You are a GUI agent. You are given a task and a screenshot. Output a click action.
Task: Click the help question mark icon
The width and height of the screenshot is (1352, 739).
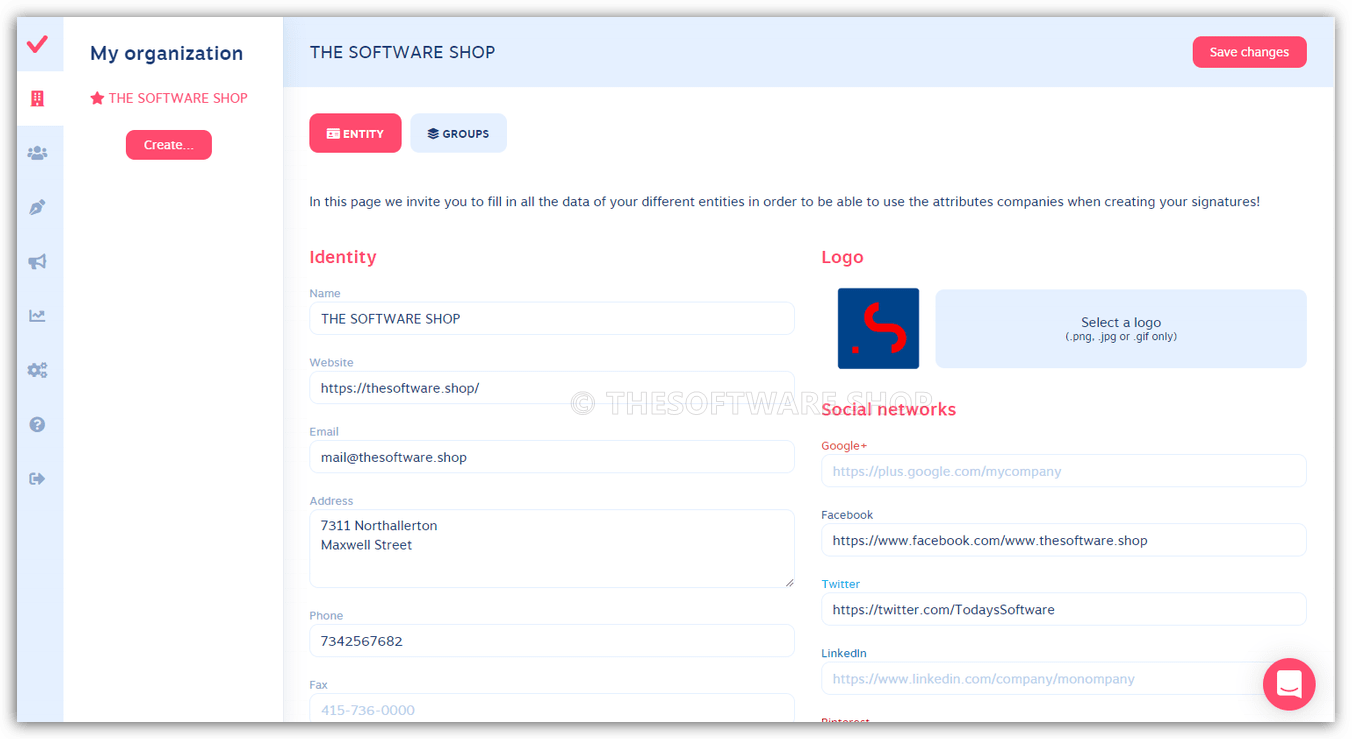click(38, 424)
